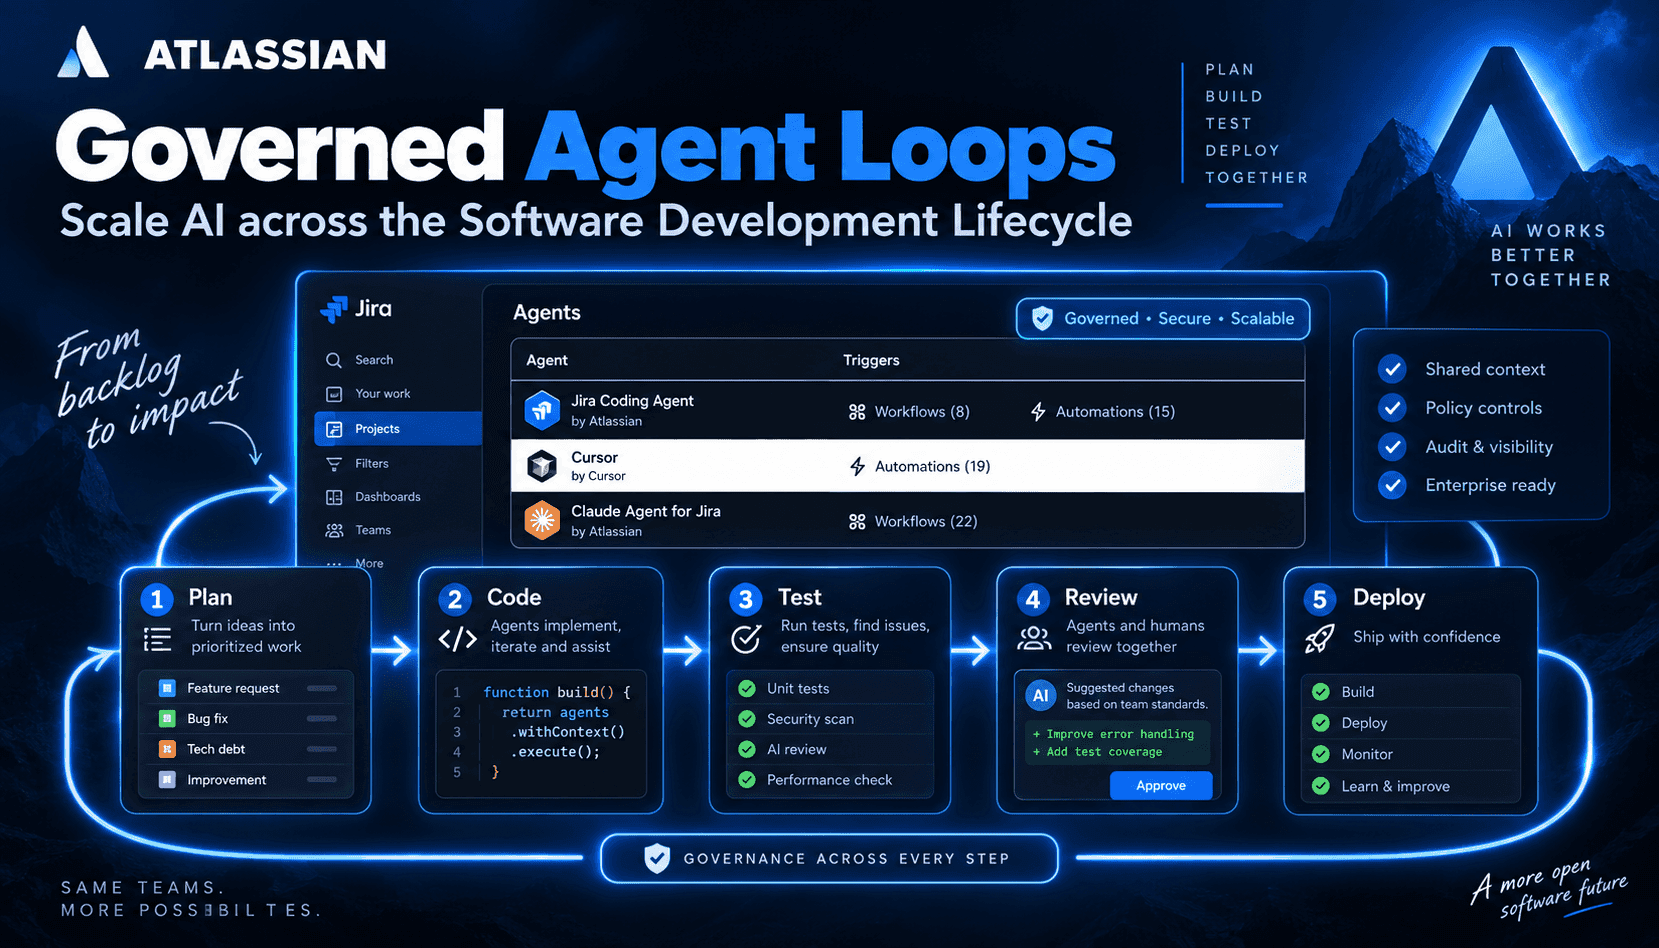Click the Dashboards icon
This screenshot has width=1659, height=948.
(334, 497)
